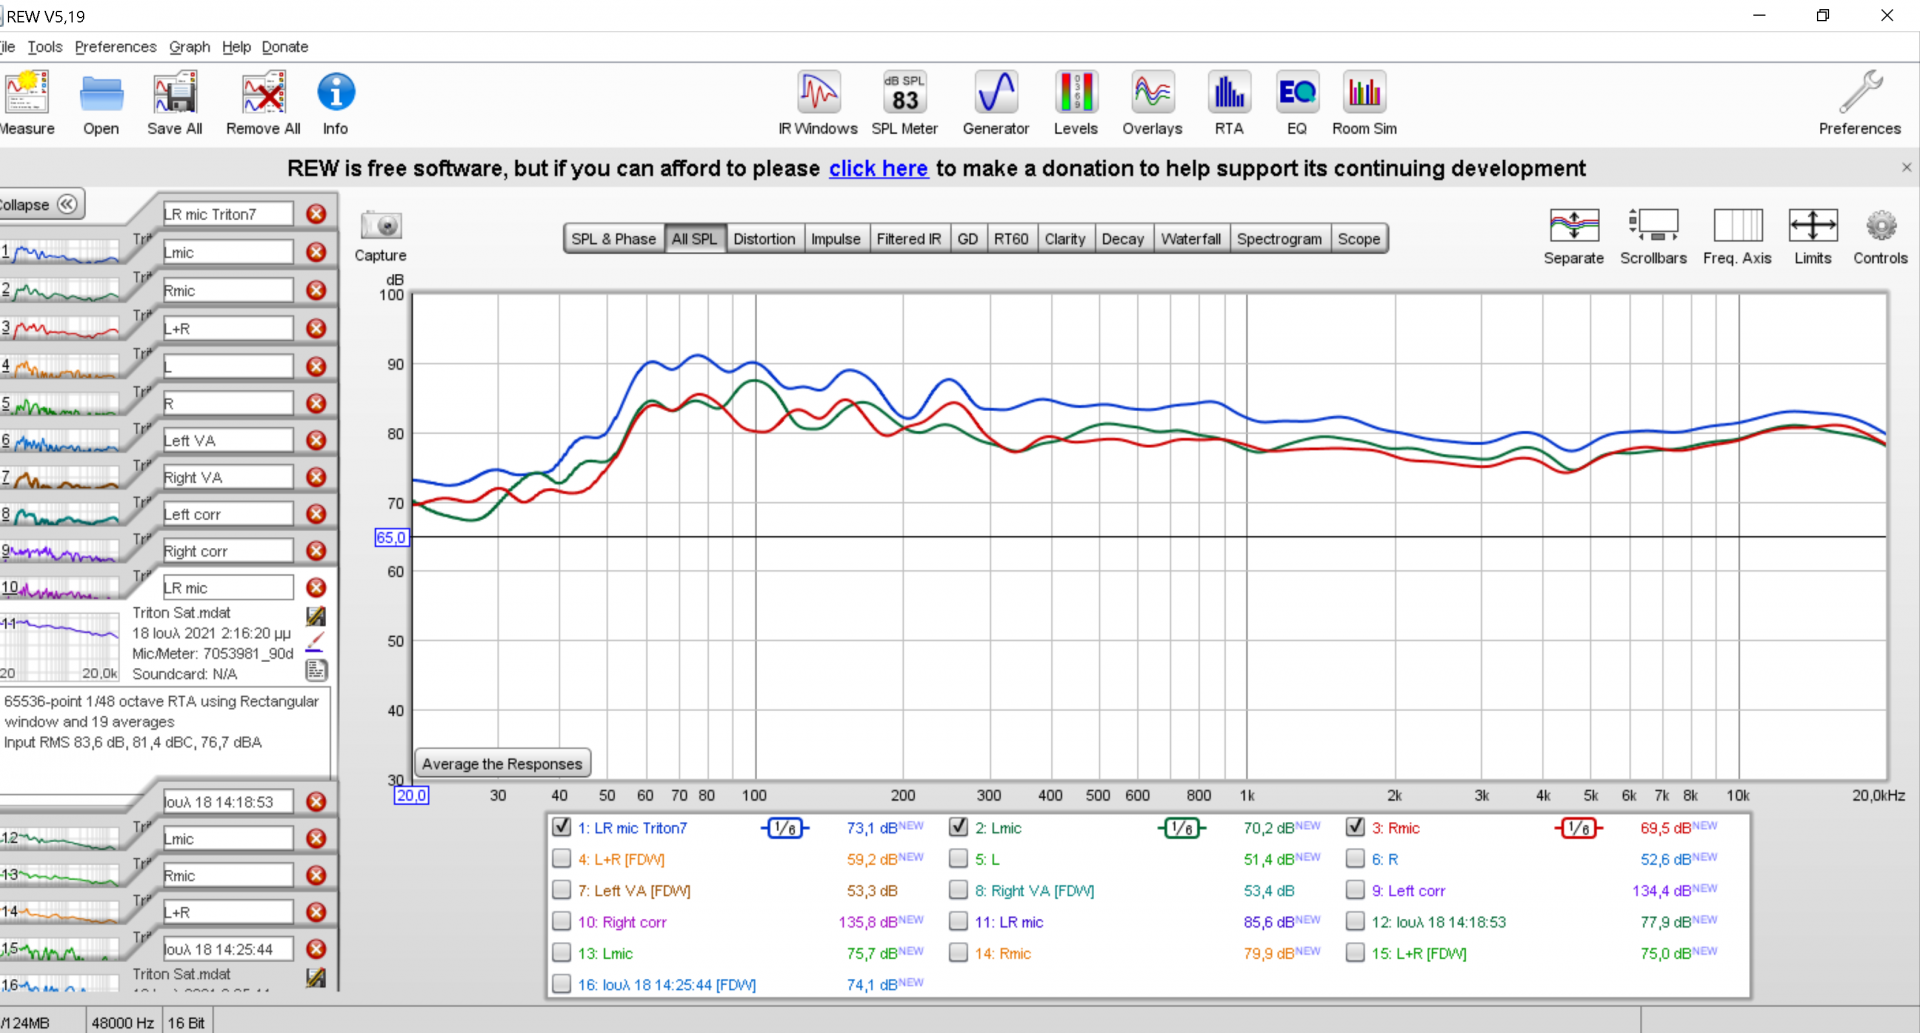The height and width of the screenshot is (1033, 1920).
Task: Click the Remove All icon
Action: click(x=263, y=102)
